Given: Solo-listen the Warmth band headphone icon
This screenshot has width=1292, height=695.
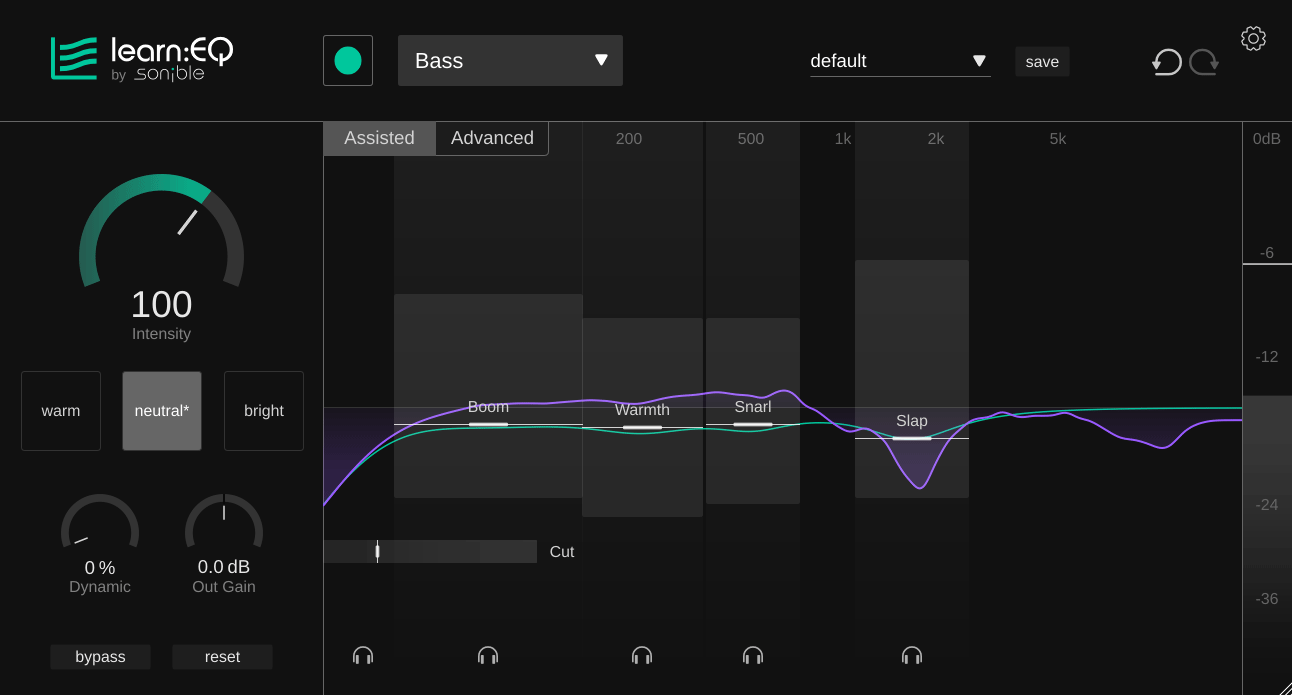Looking at the screenshot, I should [x=642, y=656].
